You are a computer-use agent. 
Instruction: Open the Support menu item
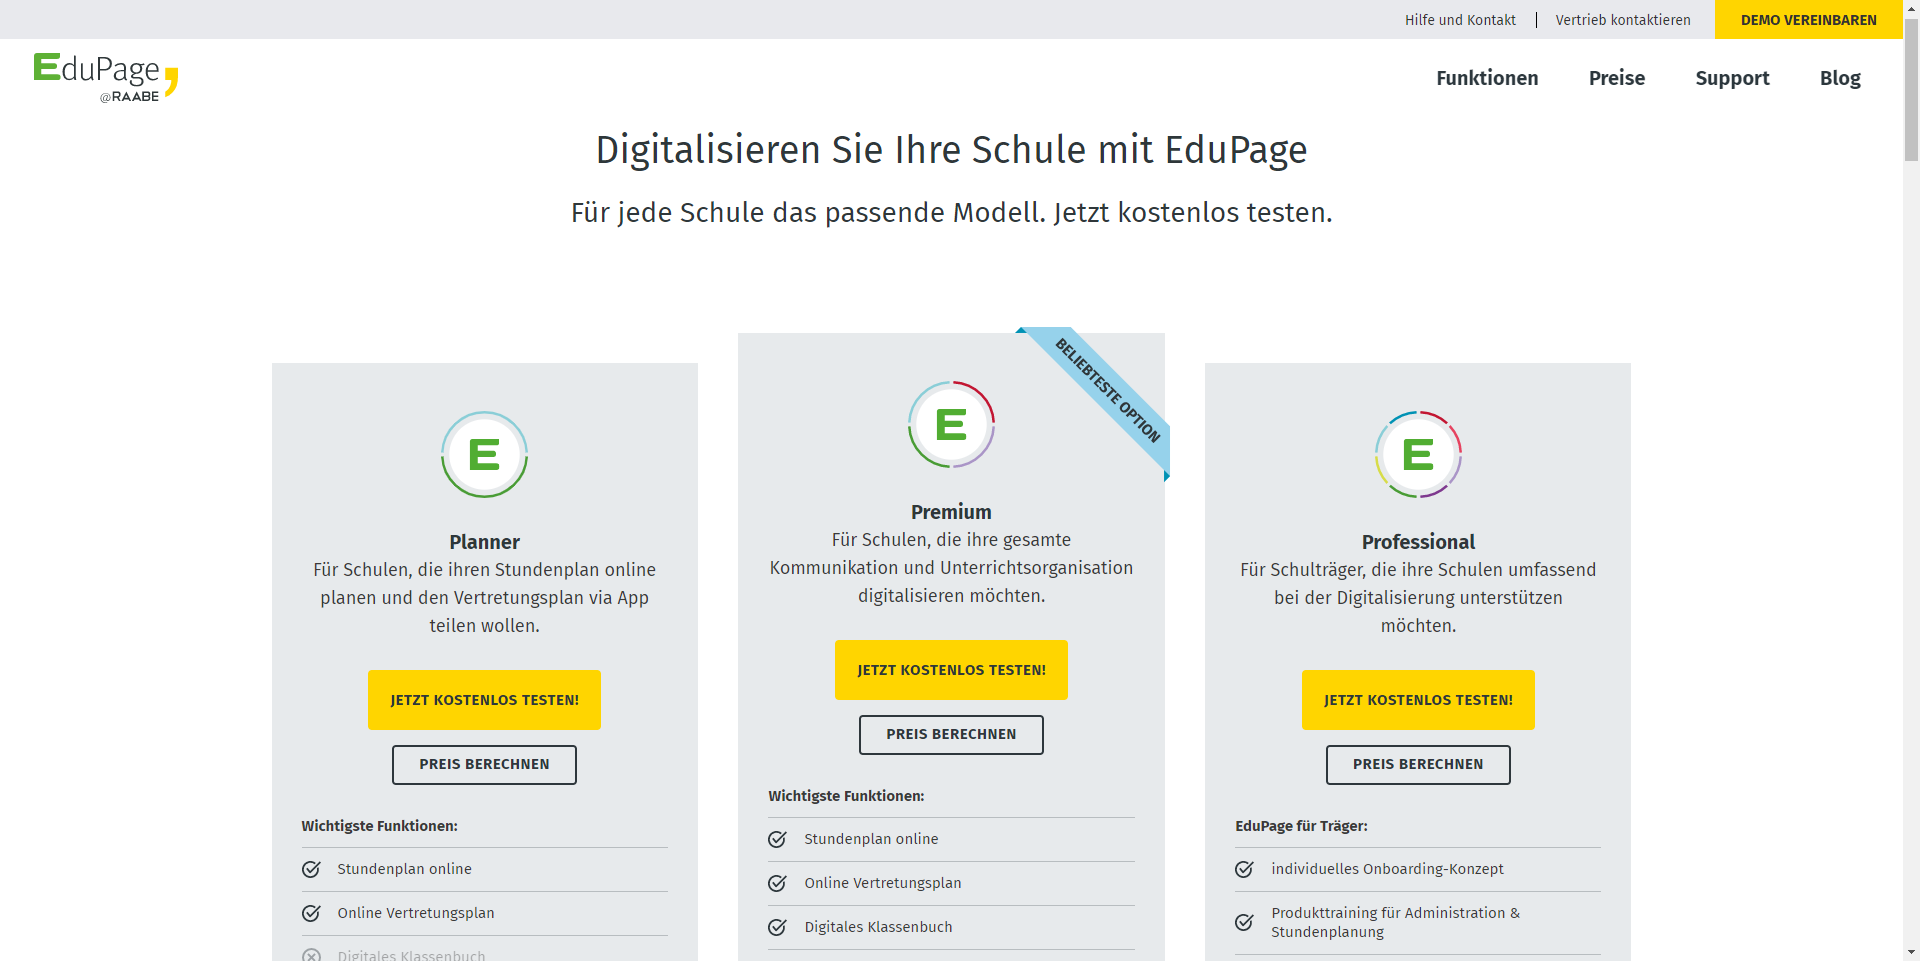click(x=1732, y=78)
